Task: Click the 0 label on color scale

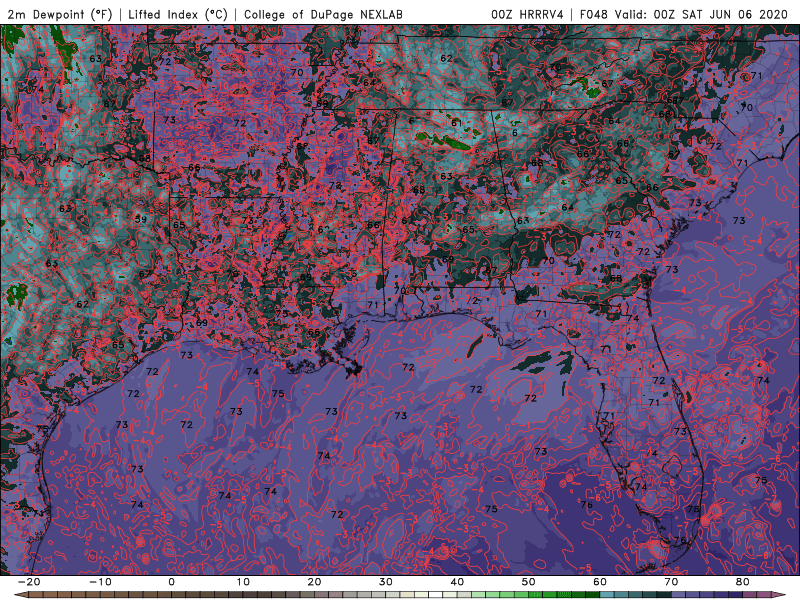Action: coord(171,582)
